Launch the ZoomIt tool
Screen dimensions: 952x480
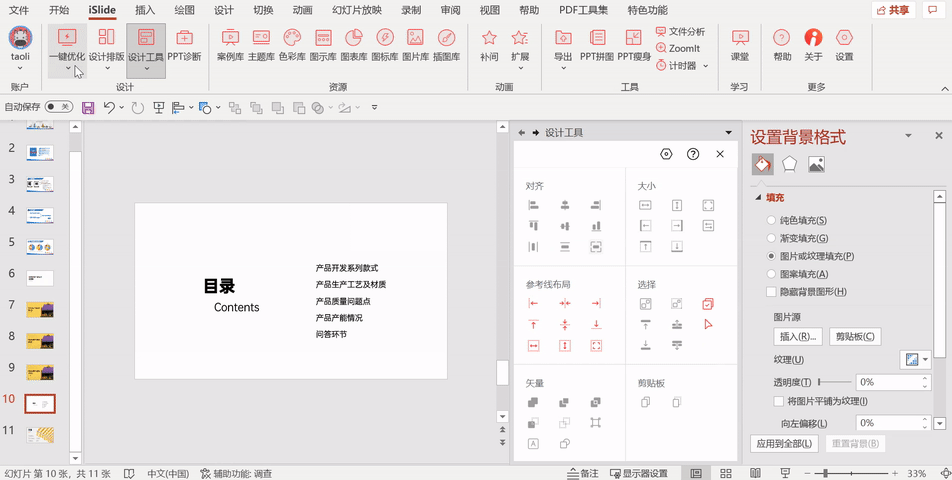[x=678, y=49]
